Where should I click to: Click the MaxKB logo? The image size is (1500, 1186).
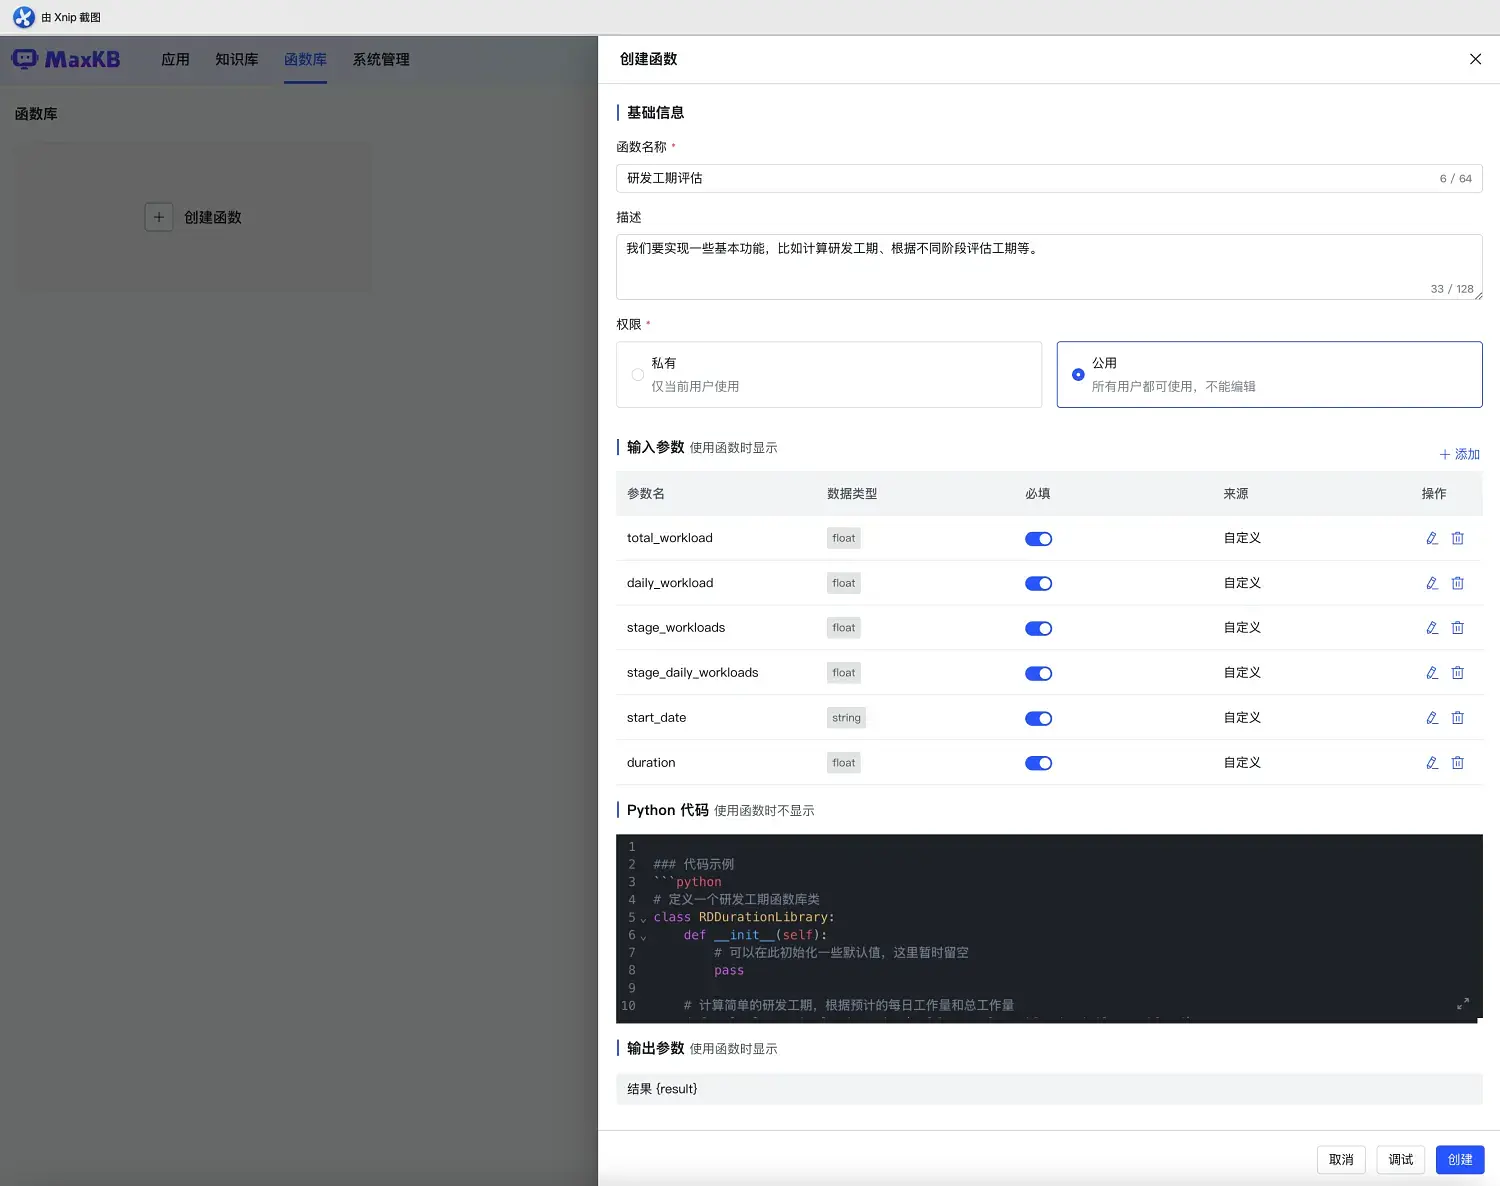point(66,60)
